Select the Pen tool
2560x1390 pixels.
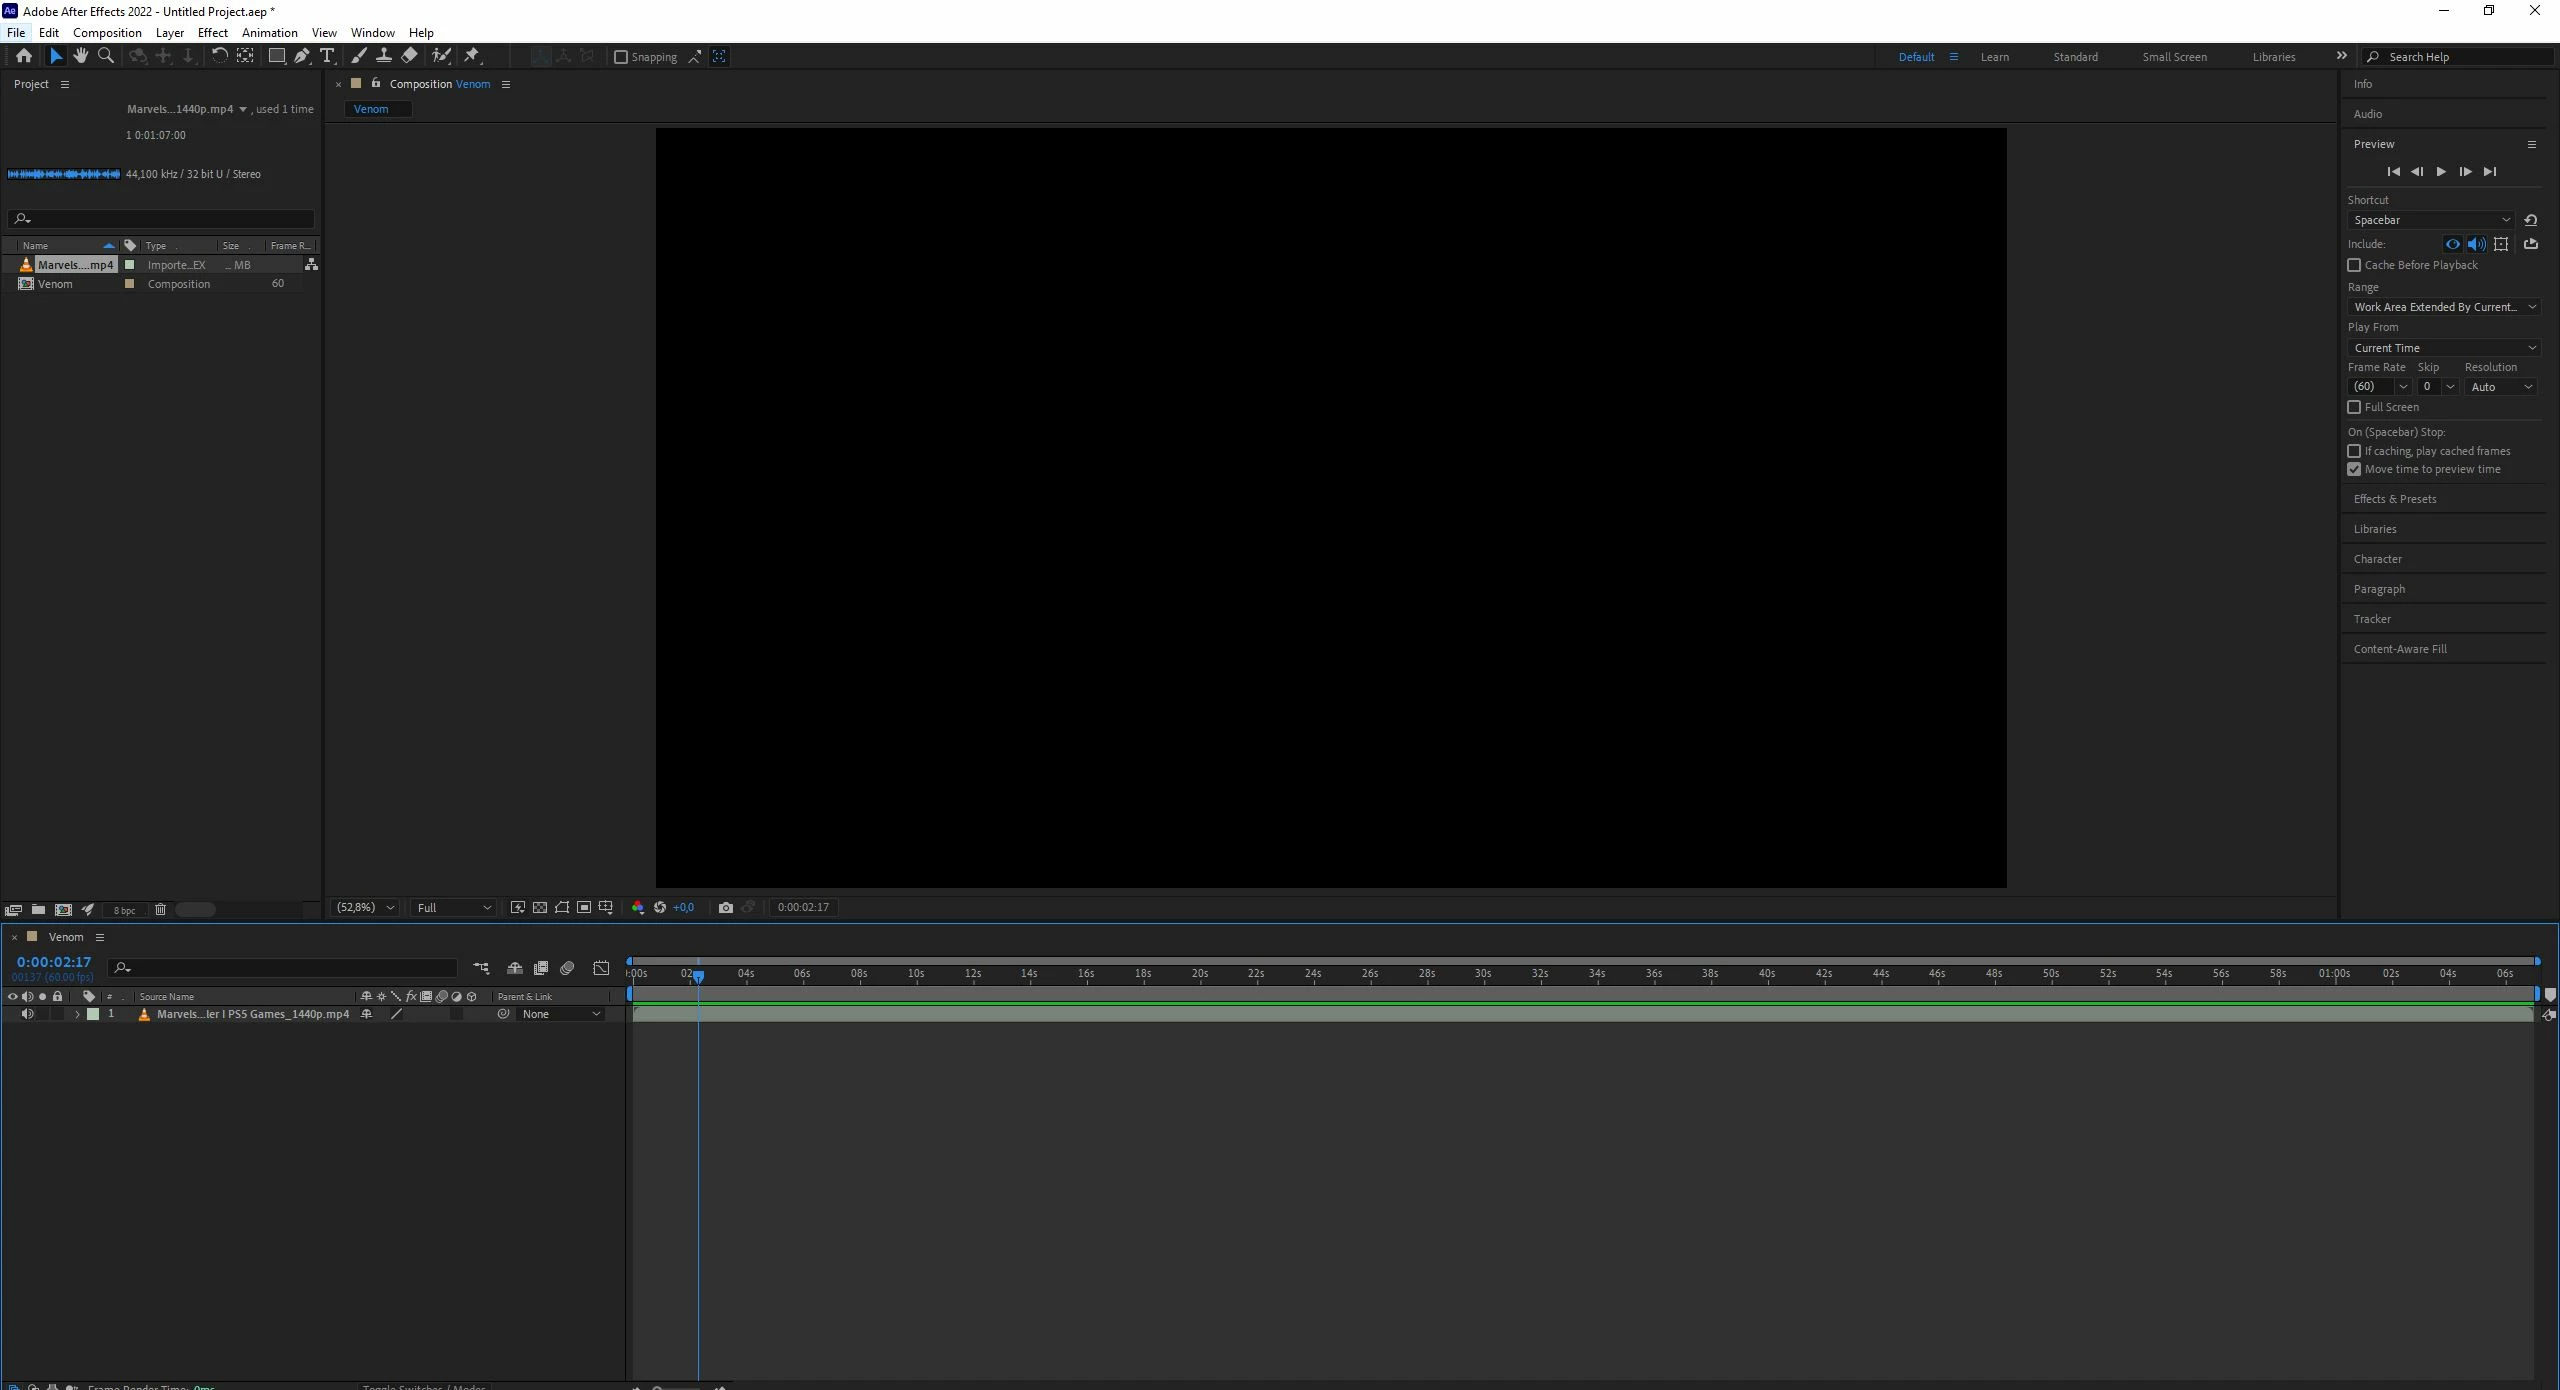(301, 56)
